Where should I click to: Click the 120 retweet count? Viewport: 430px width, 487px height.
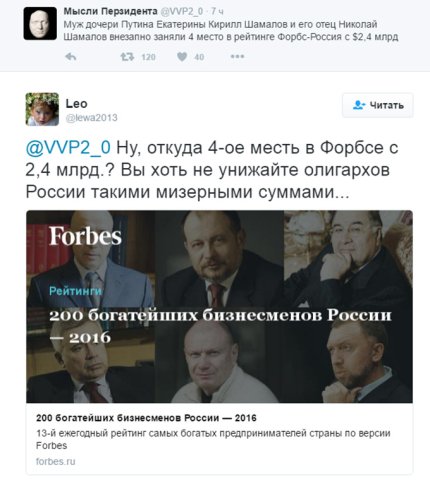tap(148, 57)
